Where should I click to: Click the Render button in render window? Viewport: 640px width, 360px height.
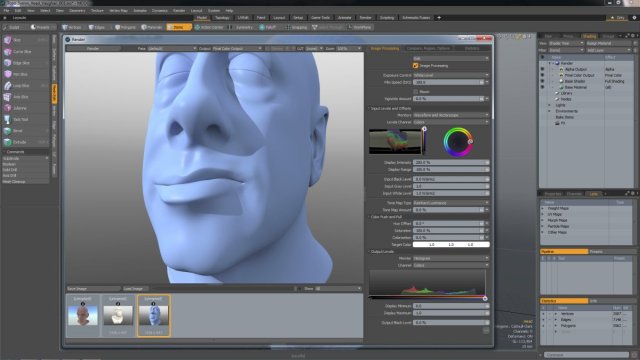93,48
